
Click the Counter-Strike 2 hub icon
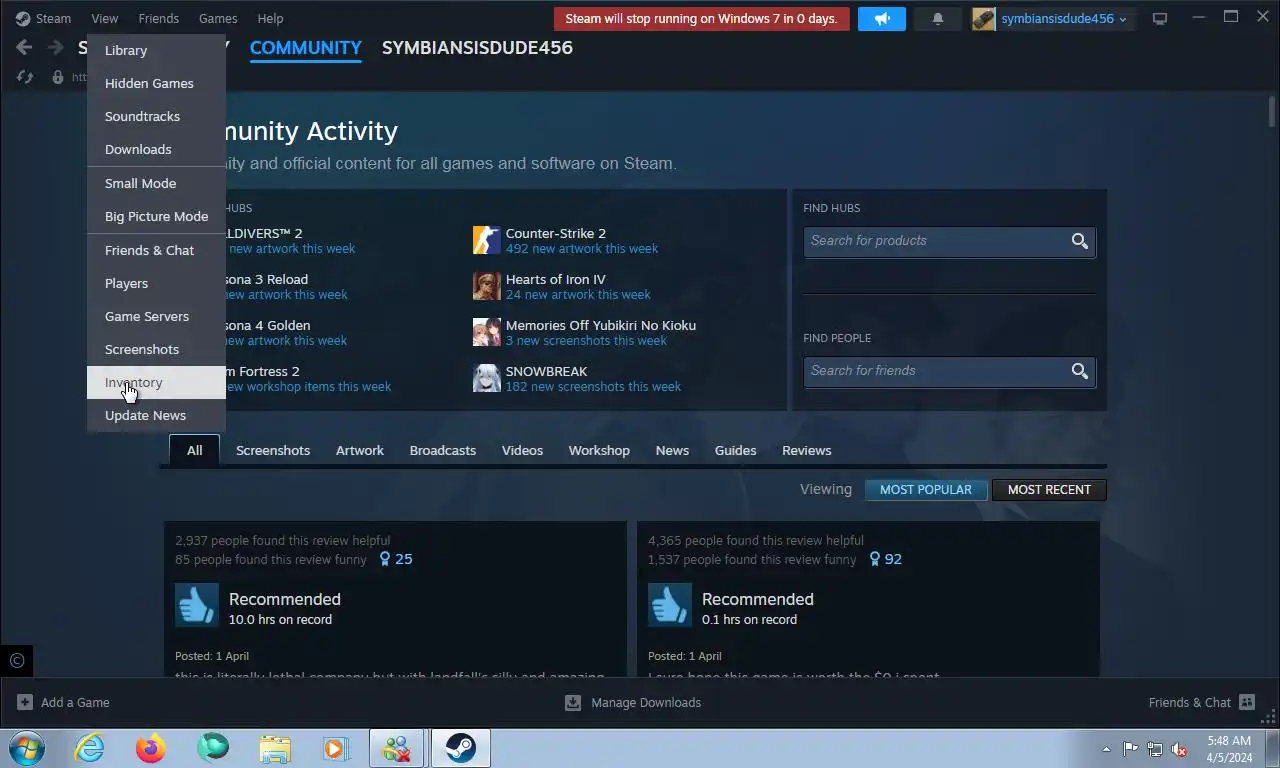point(486,240)
